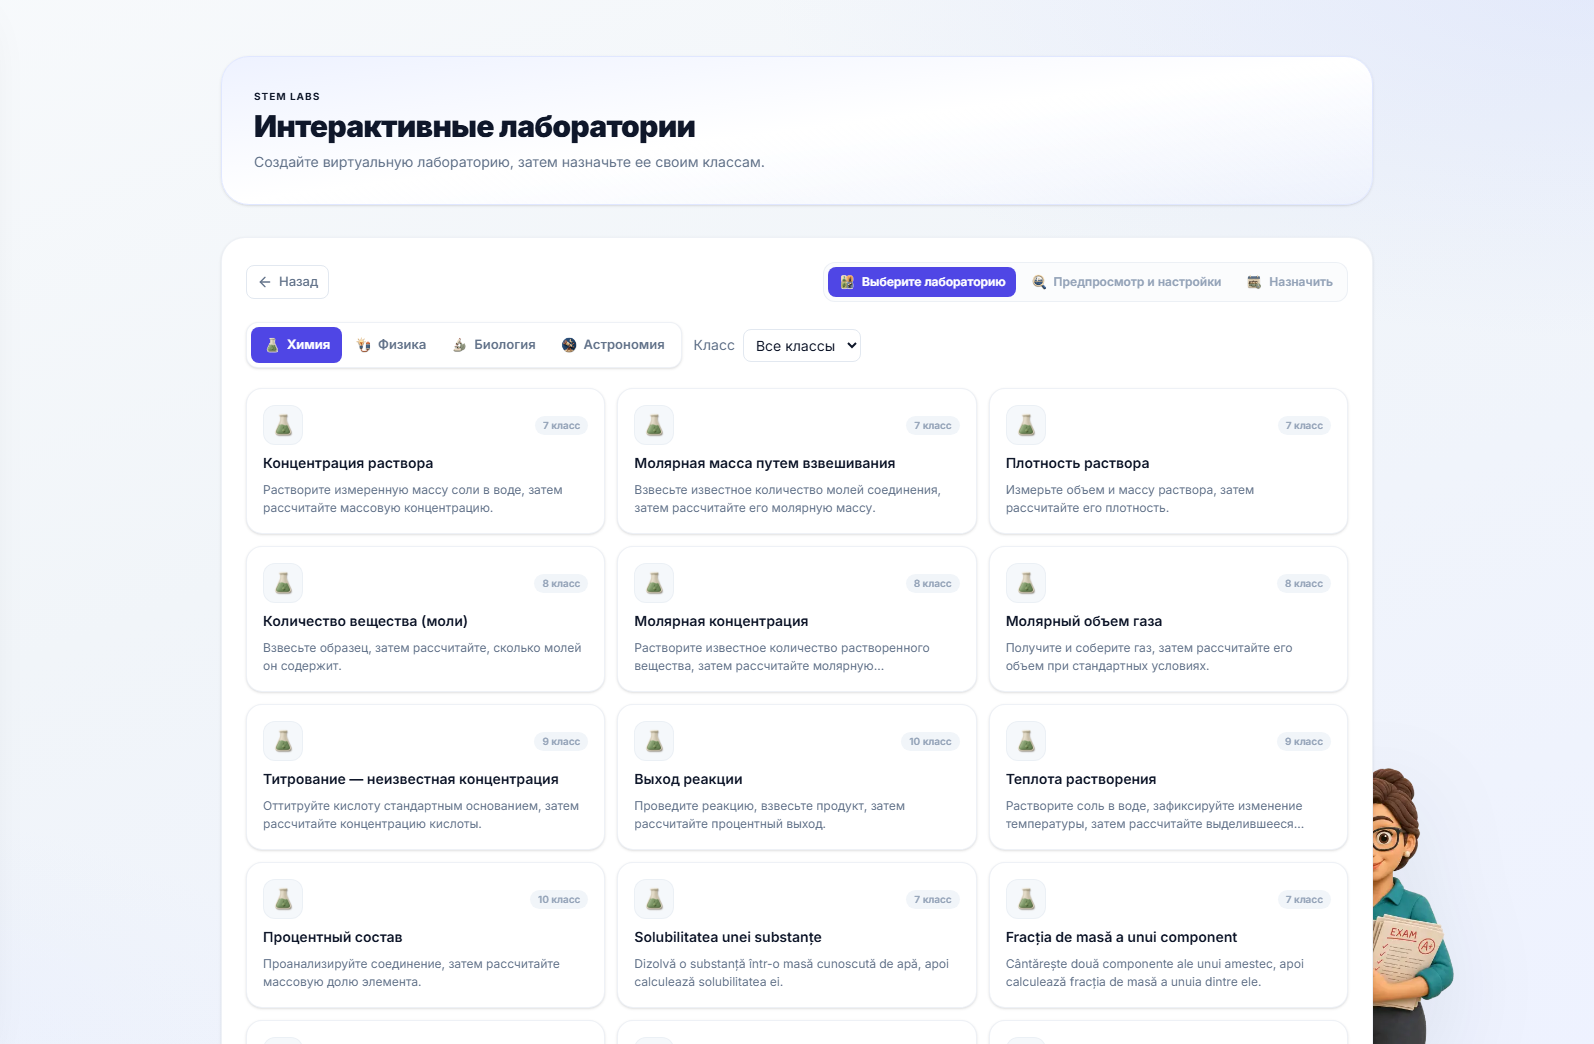Click description 'Проанализируйте соединение, затем рассчитайте'
This screenshot has width=1594, height=1044.
tap(411, 973)
